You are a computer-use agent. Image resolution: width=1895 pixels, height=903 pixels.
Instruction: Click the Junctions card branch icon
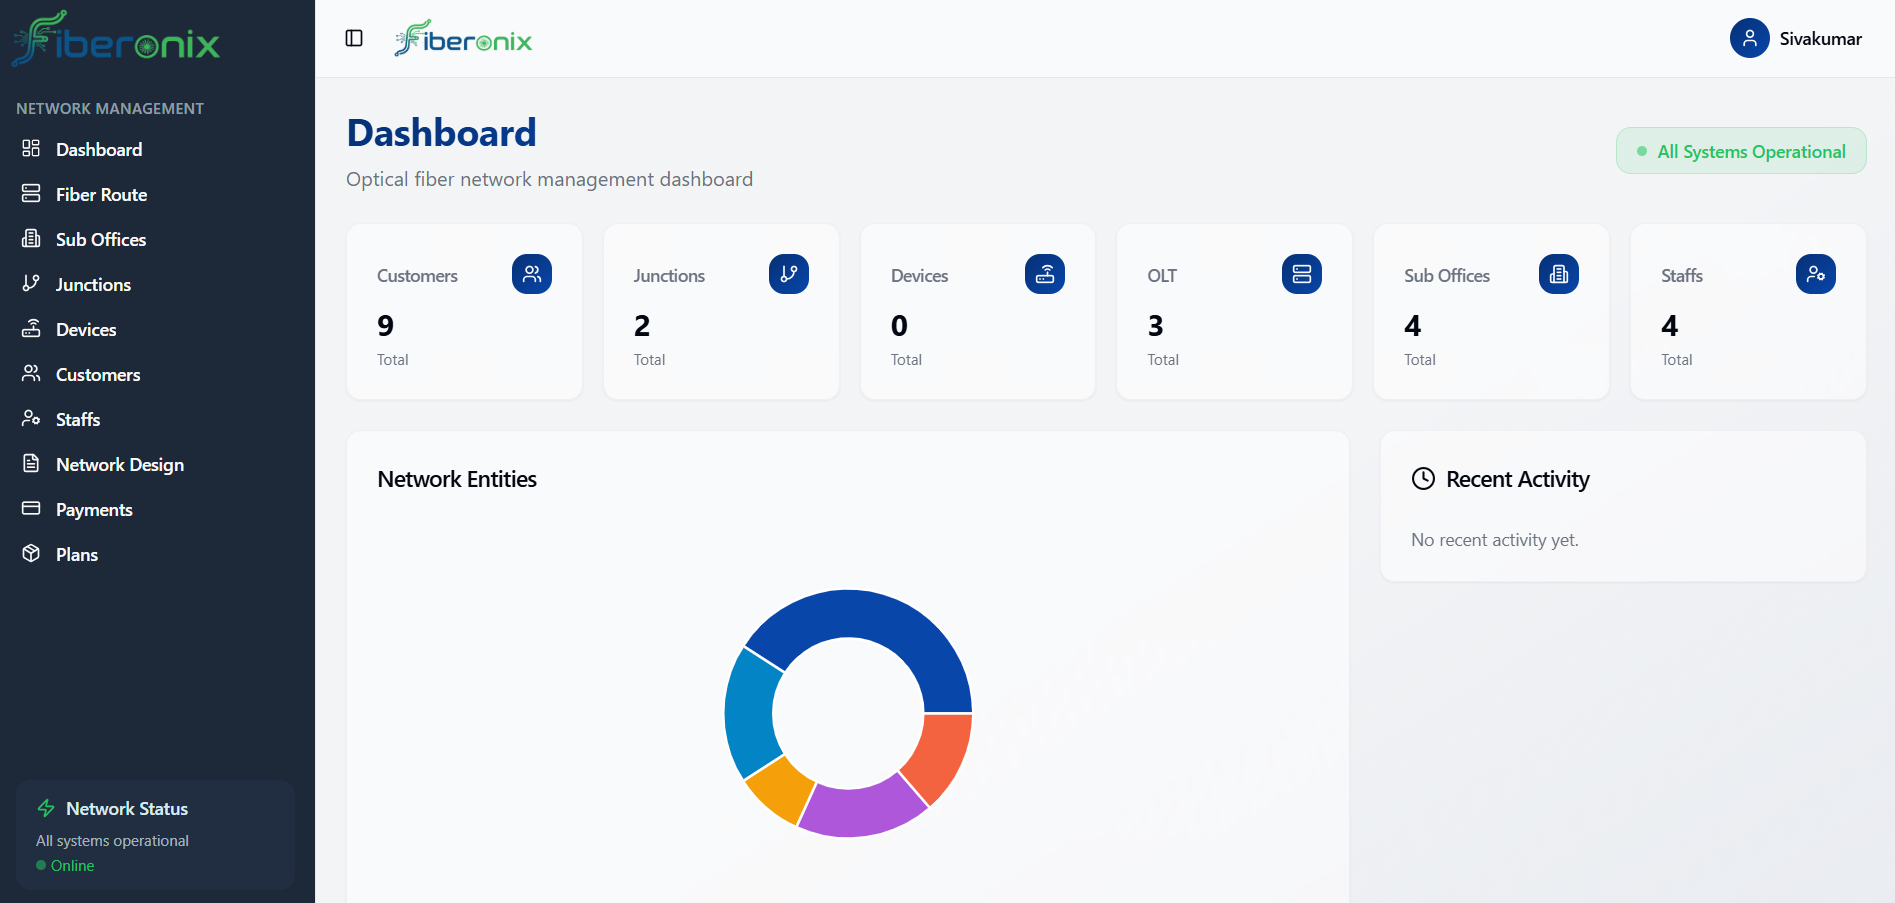[788, 274]
